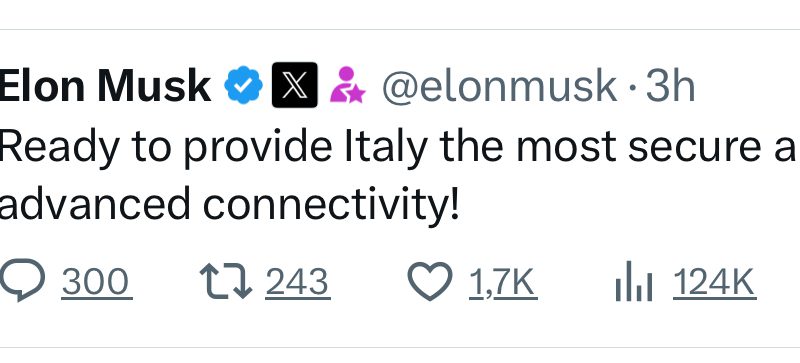
Task: View the 243 reposts count
Action: 296,282
